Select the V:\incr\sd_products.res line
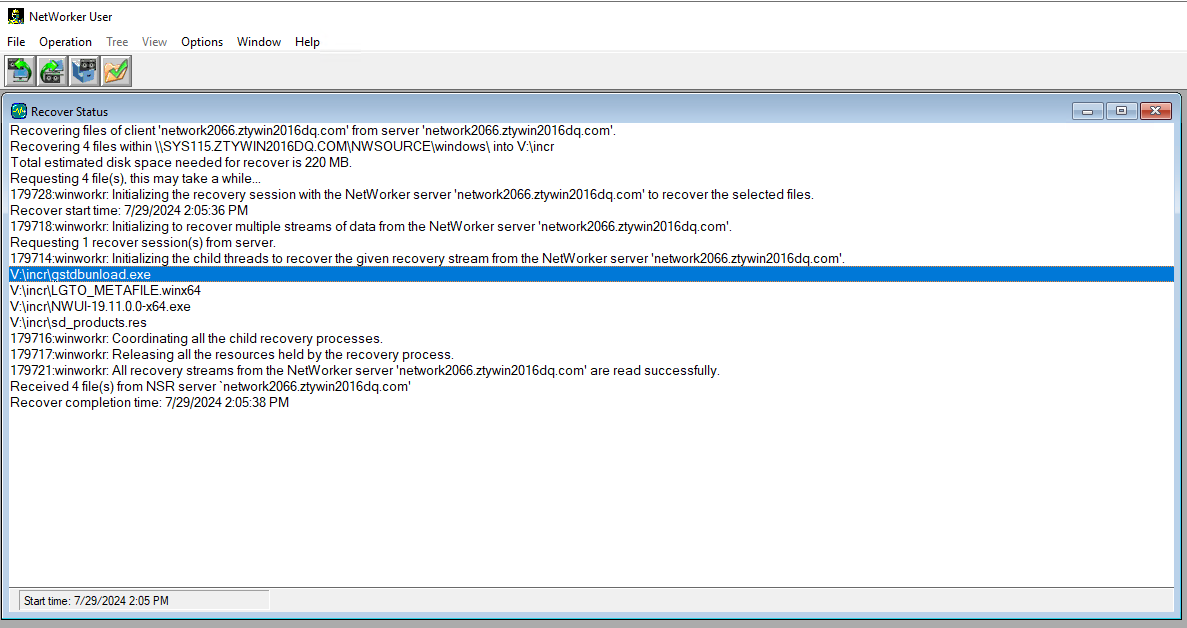The width and height of the screenshot is (1187, 628). tap(78, 322)
